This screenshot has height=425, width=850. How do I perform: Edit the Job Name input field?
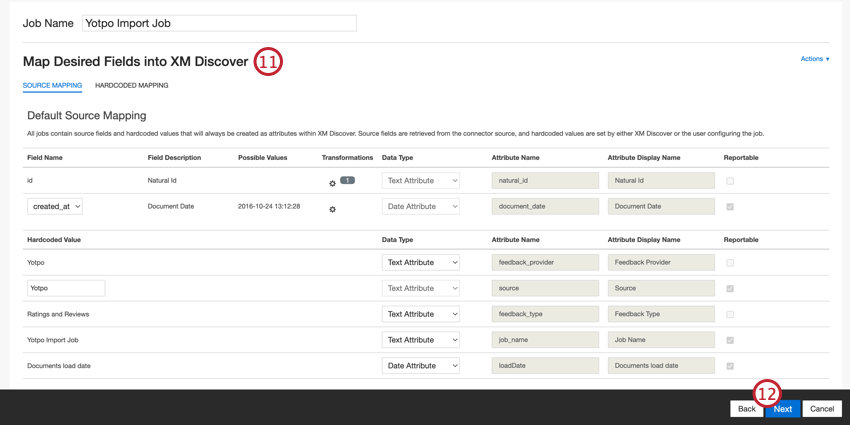(x=220, y=23)
